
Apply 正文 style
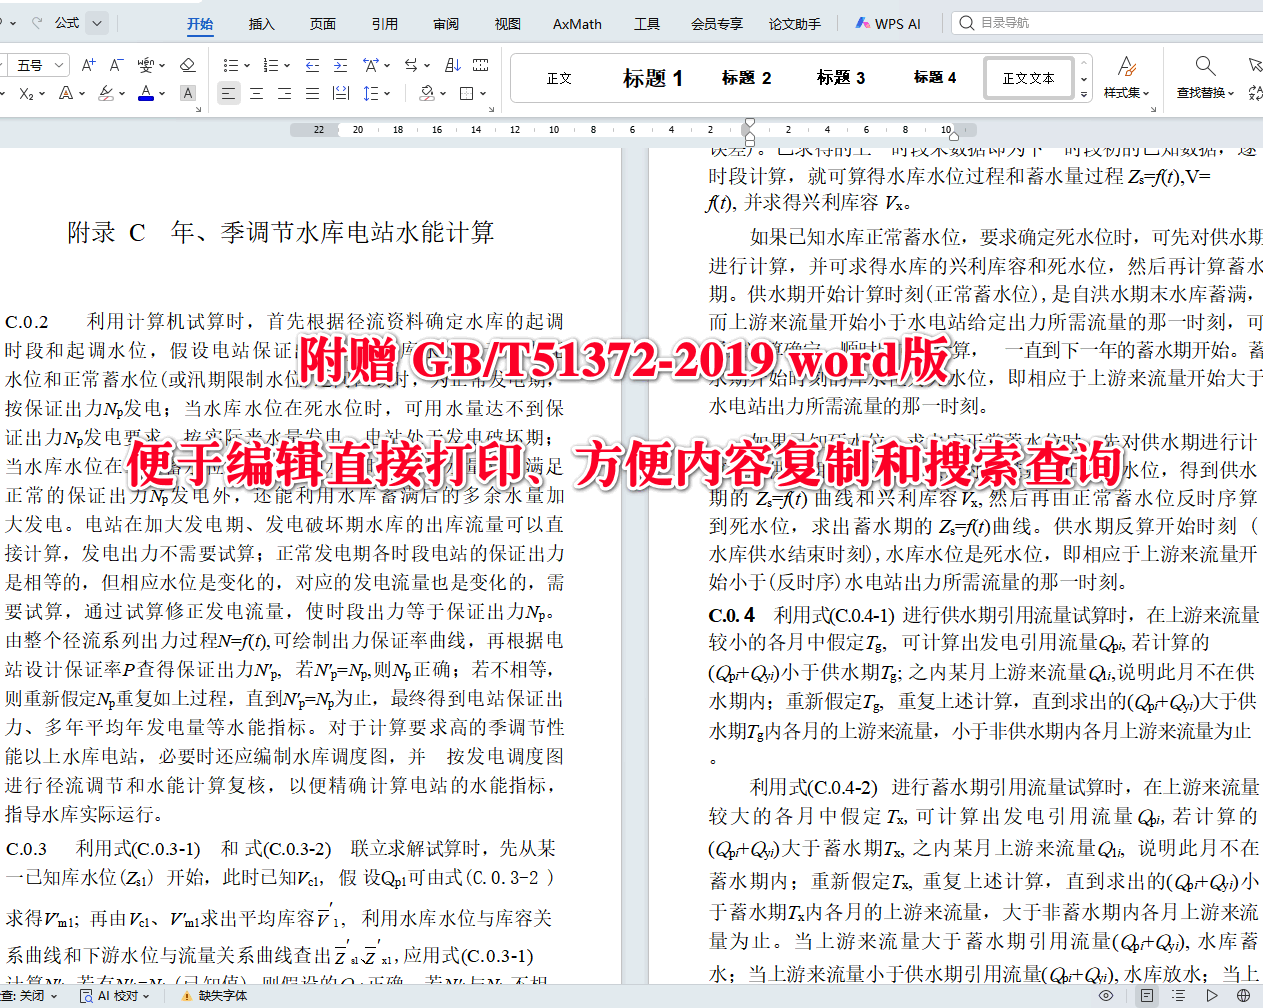(x=559, y=78)
